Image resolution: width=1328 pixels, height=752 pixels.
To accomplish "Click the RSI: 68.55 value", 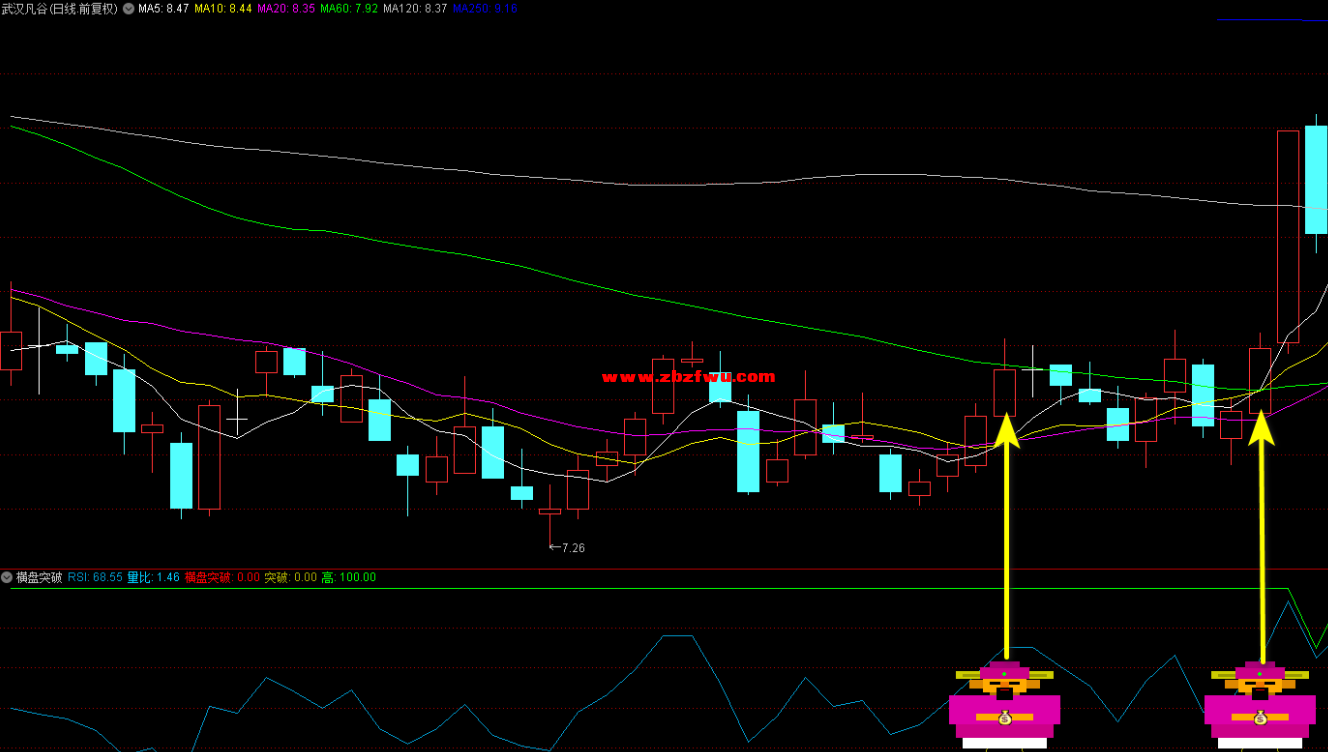I will click(95, 577).
